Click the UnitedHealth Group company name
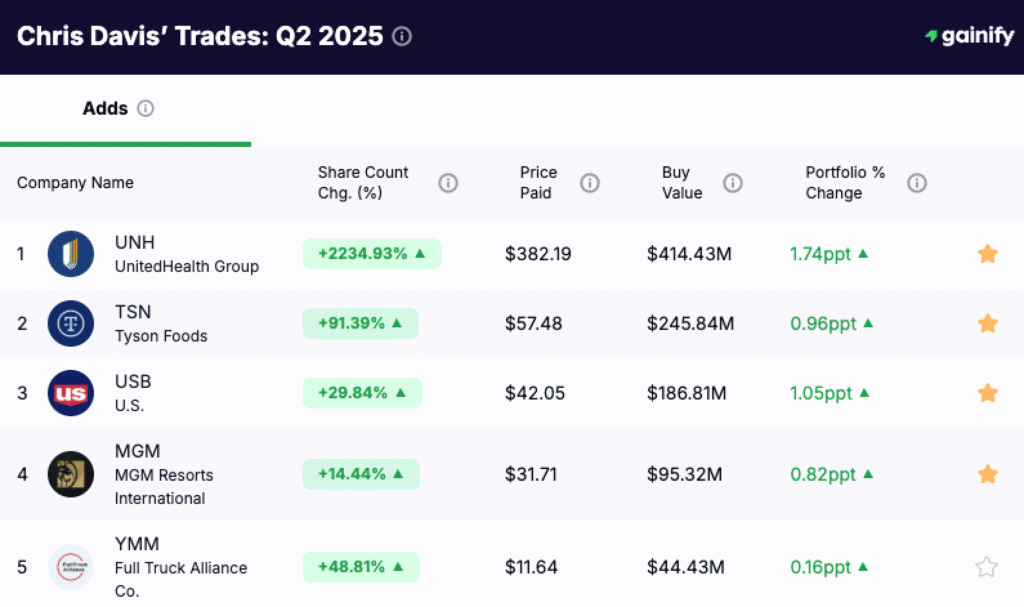Viewport: 1024px width, 607px height. point(187,267)
